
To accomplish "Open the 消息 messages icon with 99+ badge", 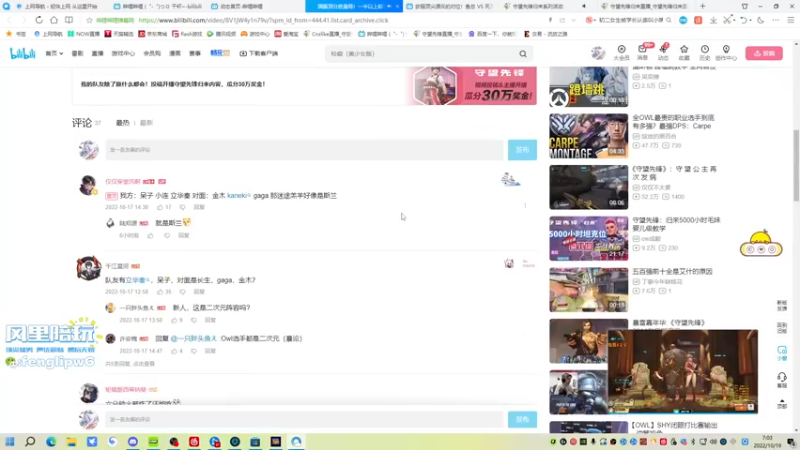I will tap(642, 53).
